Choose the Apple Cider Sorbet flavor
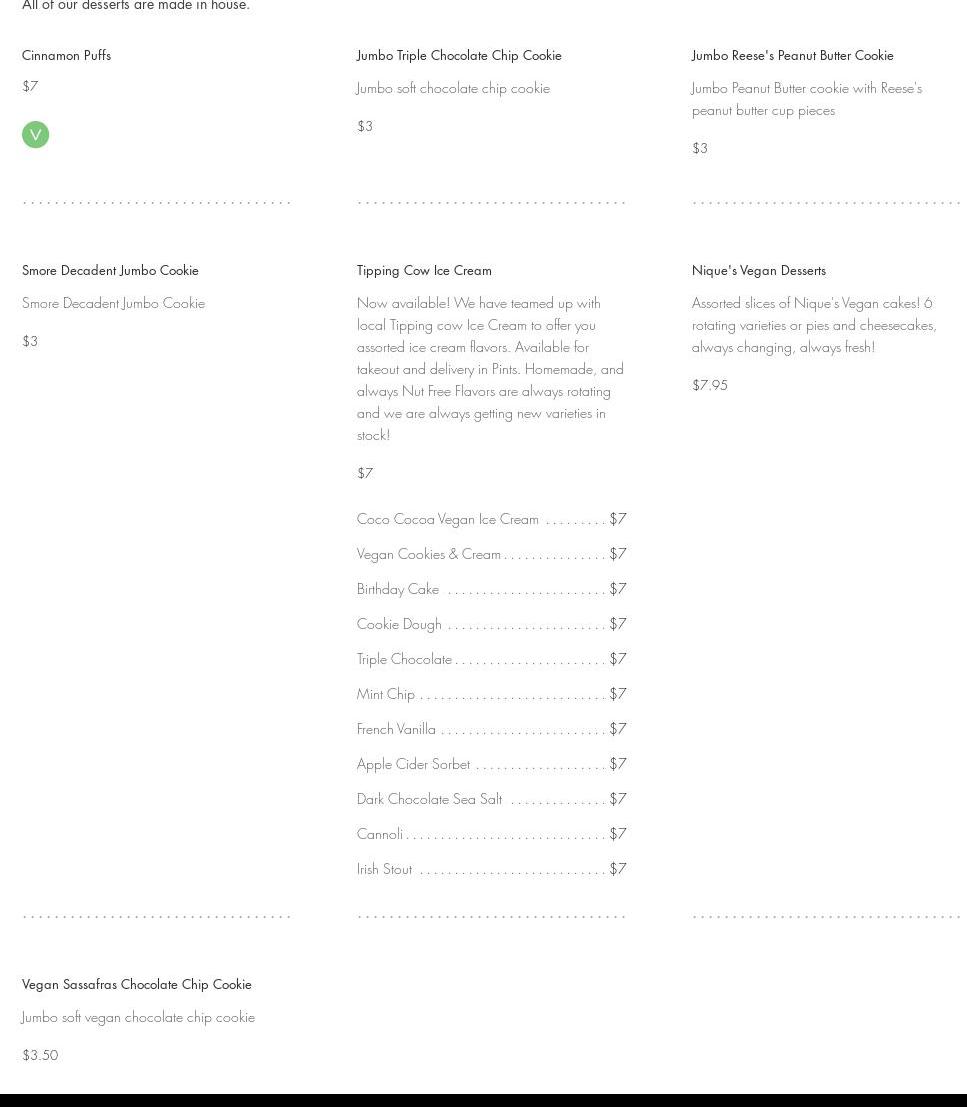Image resolution: width=967 pixels, height=1107 pixels. click(413, 764)
